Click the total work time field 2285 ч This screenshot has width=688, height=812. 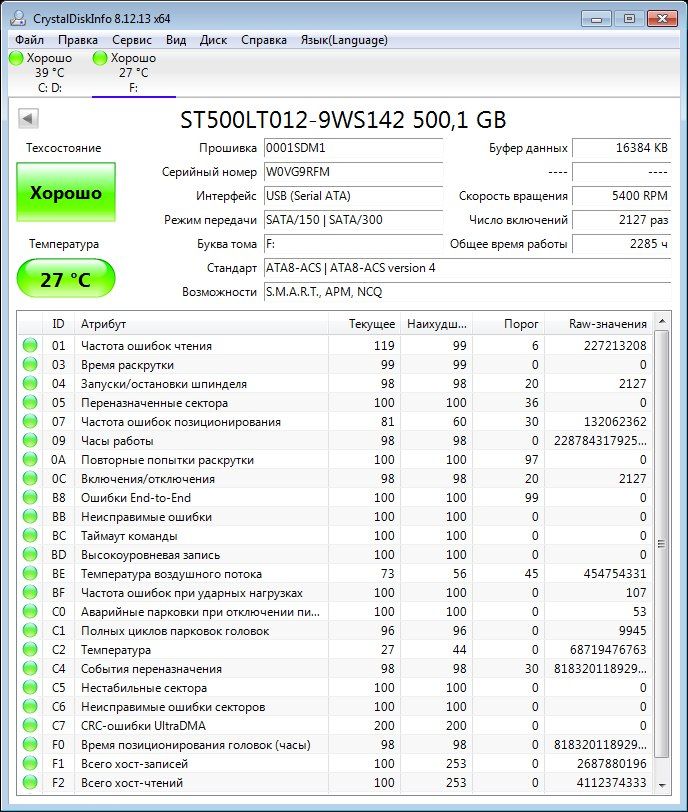click(621, 244)
